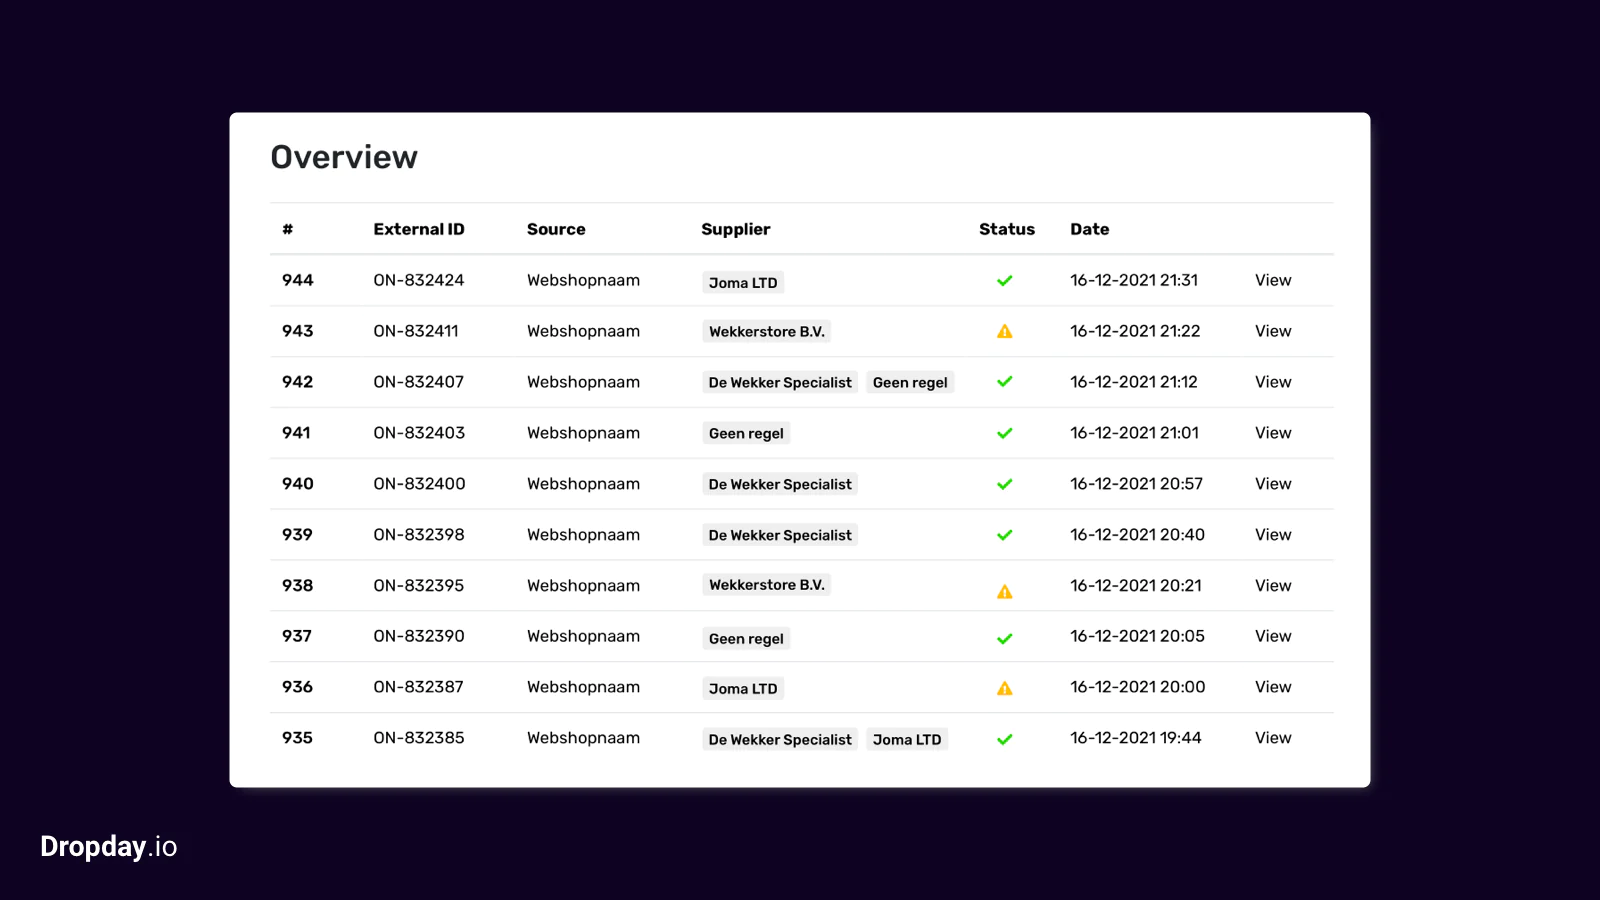Click the Supplier column header
This screenshot has width=1600, height=900.
pyautogui.click(x=736, y=229)
